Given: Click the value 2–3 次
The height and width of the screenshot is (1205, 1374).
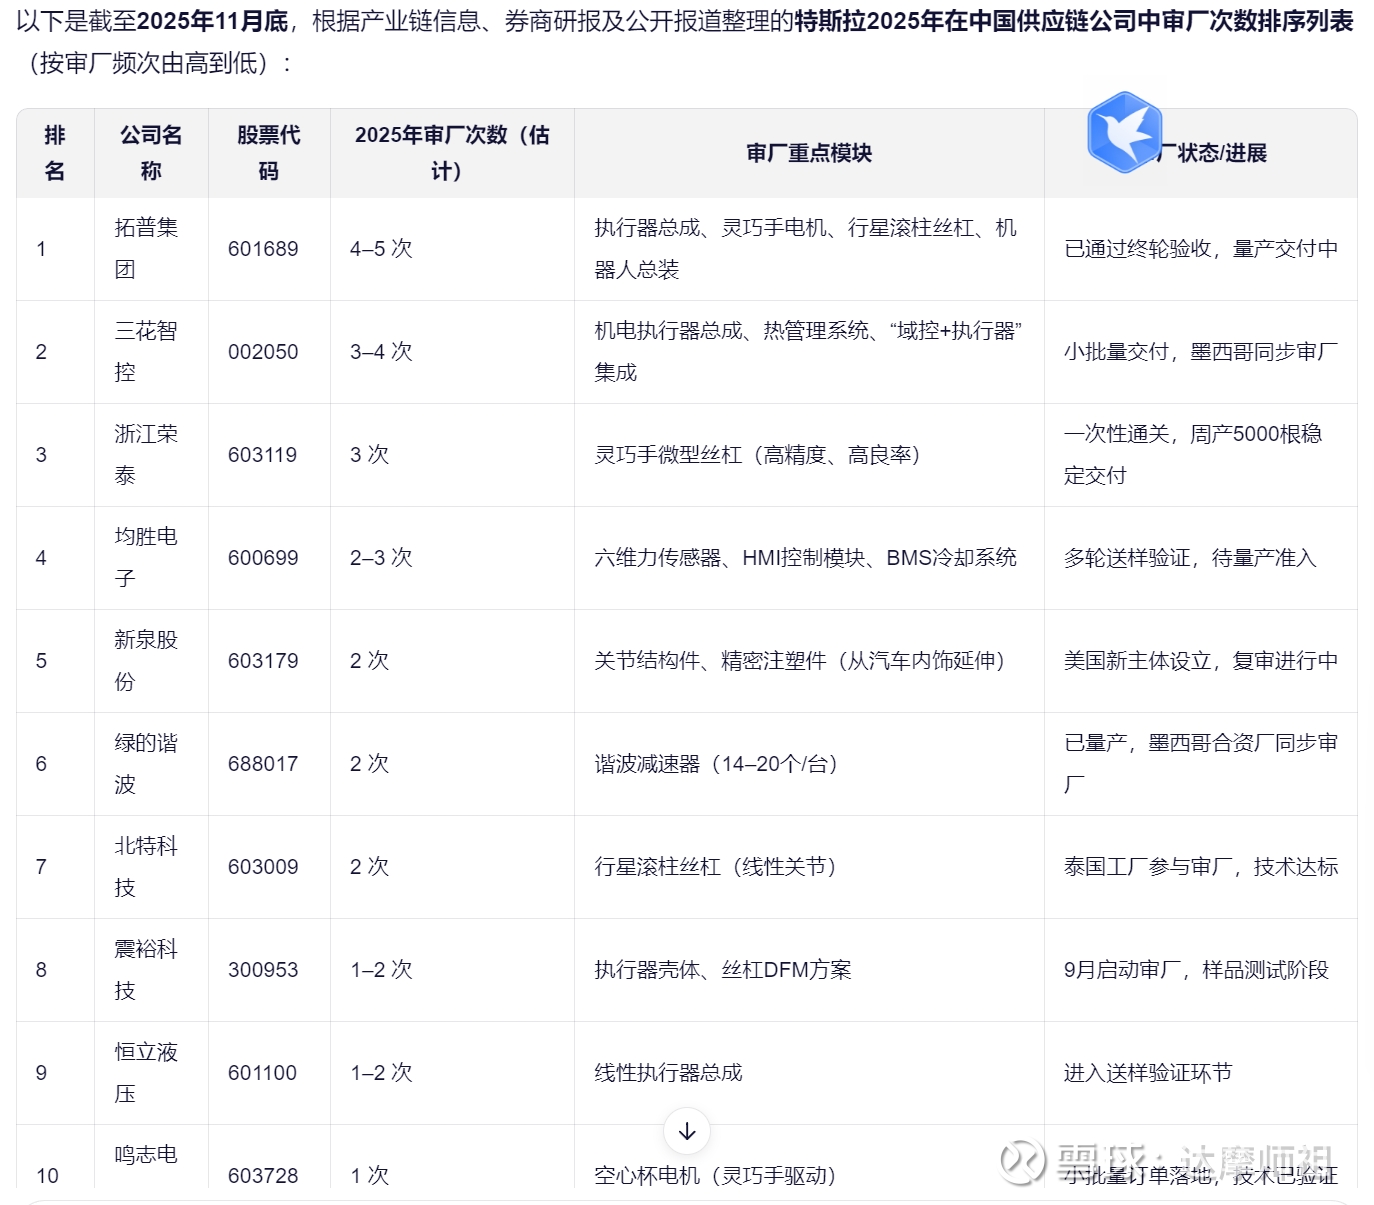Looking at the screenshot, I should pos(381,558).
